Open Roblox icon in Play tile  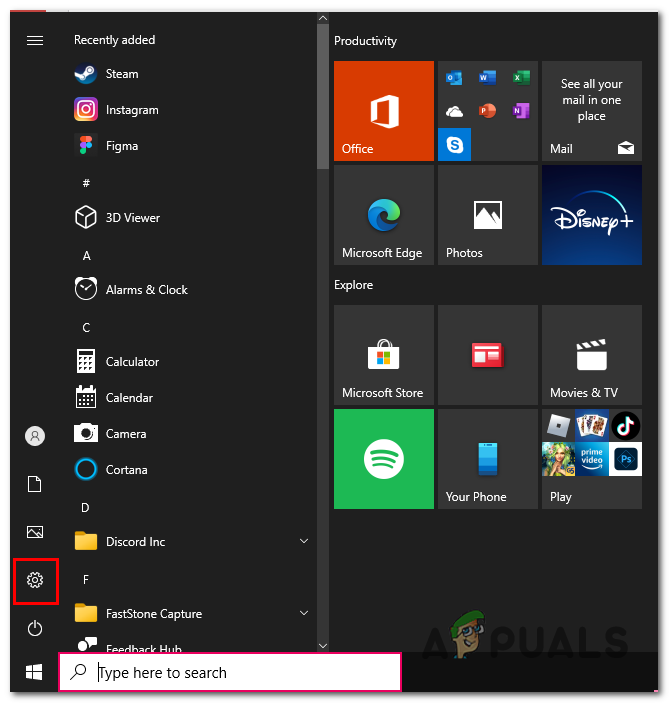tap(558, 425)
